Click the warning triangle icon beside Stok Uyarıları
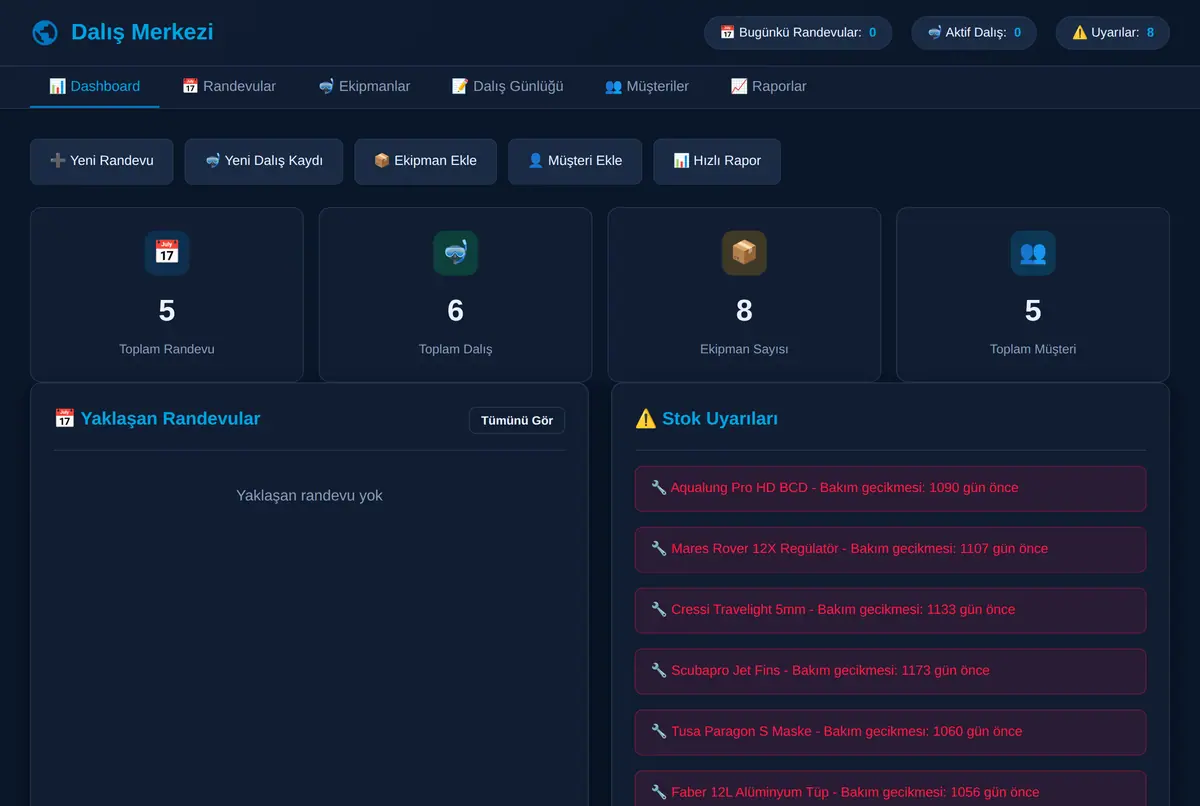Image resolution: width=1200 pixels, height=806 pixels. tap(646, 419)
